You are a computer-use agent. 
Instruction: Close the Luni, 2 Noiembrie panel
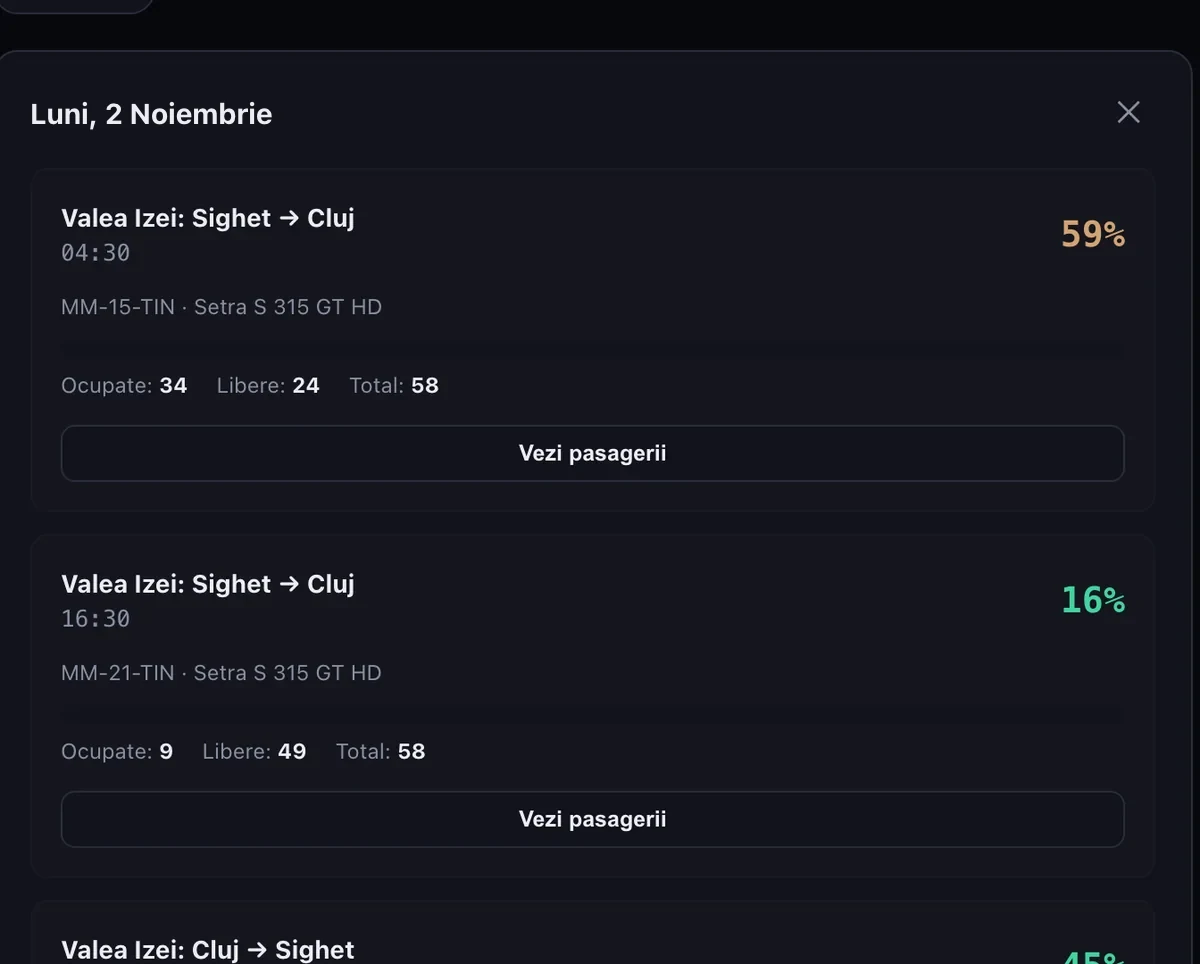point(1128,112)
